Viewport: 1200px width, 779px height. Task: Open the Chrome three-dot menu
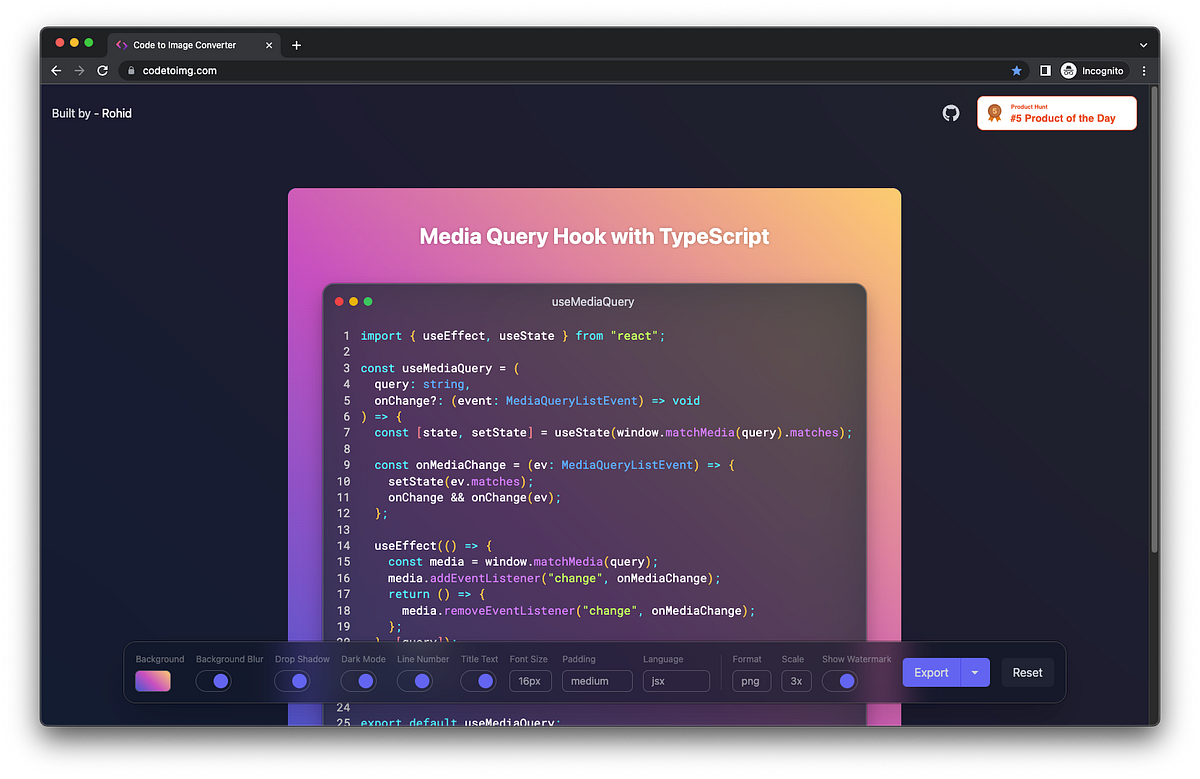pyautogui.click(x=1143, y=70)
